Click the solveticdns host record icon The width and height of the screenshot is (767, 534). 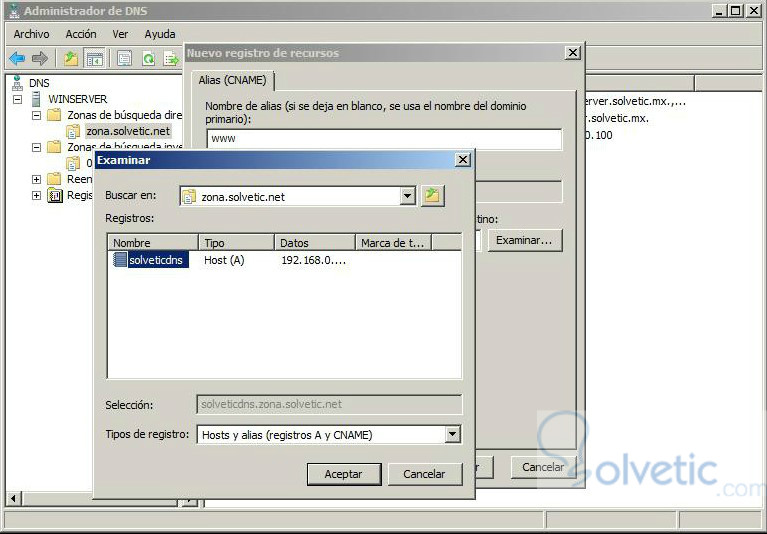[x=120, y=260]
